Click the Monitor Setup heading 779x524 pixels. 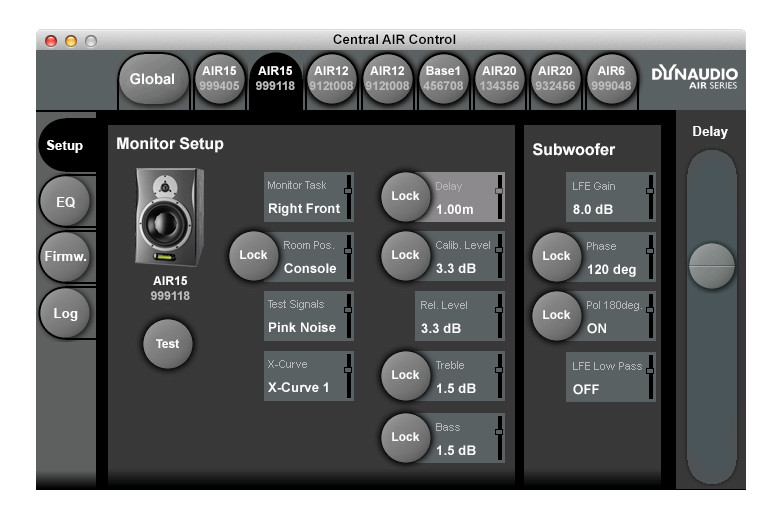pyautogui.click(x=170, y=144)
